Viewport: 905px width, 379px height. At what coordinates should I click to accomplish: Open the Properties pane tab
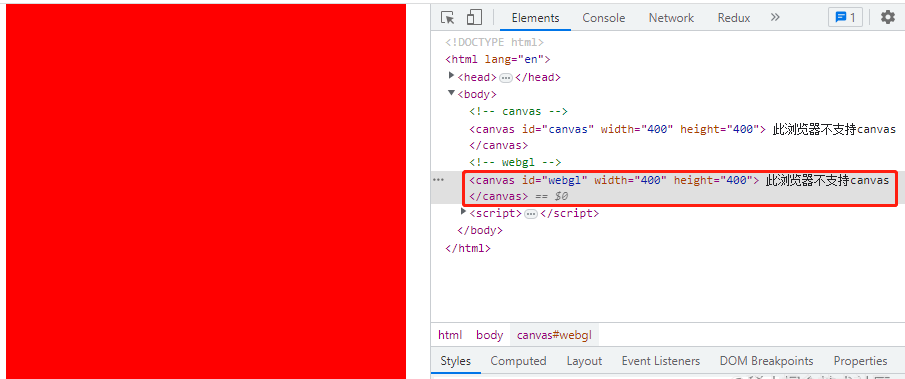click(x=860, y=361)
